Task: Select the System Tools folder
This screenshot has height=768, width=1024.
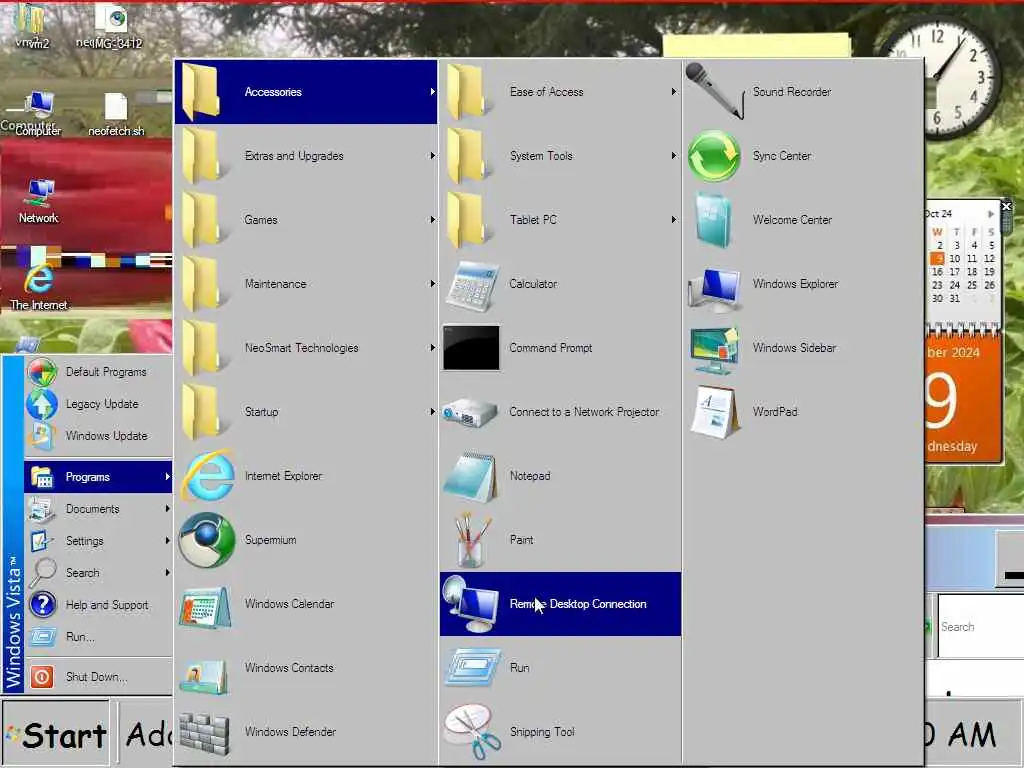Action: tap(560, 156)
